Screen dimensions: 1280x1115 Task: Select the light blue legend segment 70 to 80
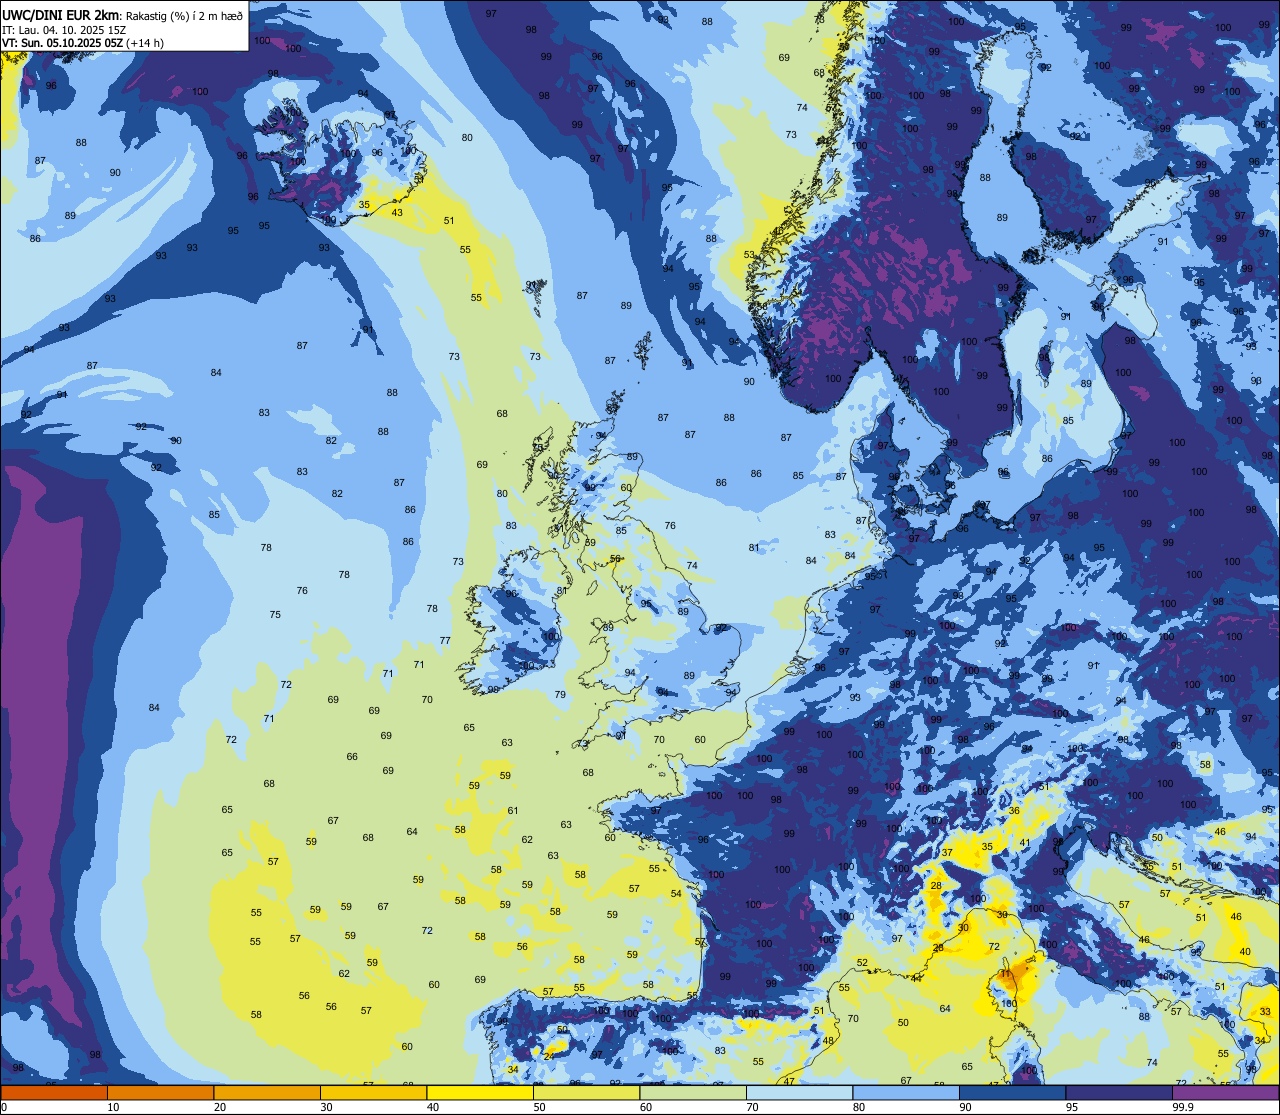[800, 1093]
